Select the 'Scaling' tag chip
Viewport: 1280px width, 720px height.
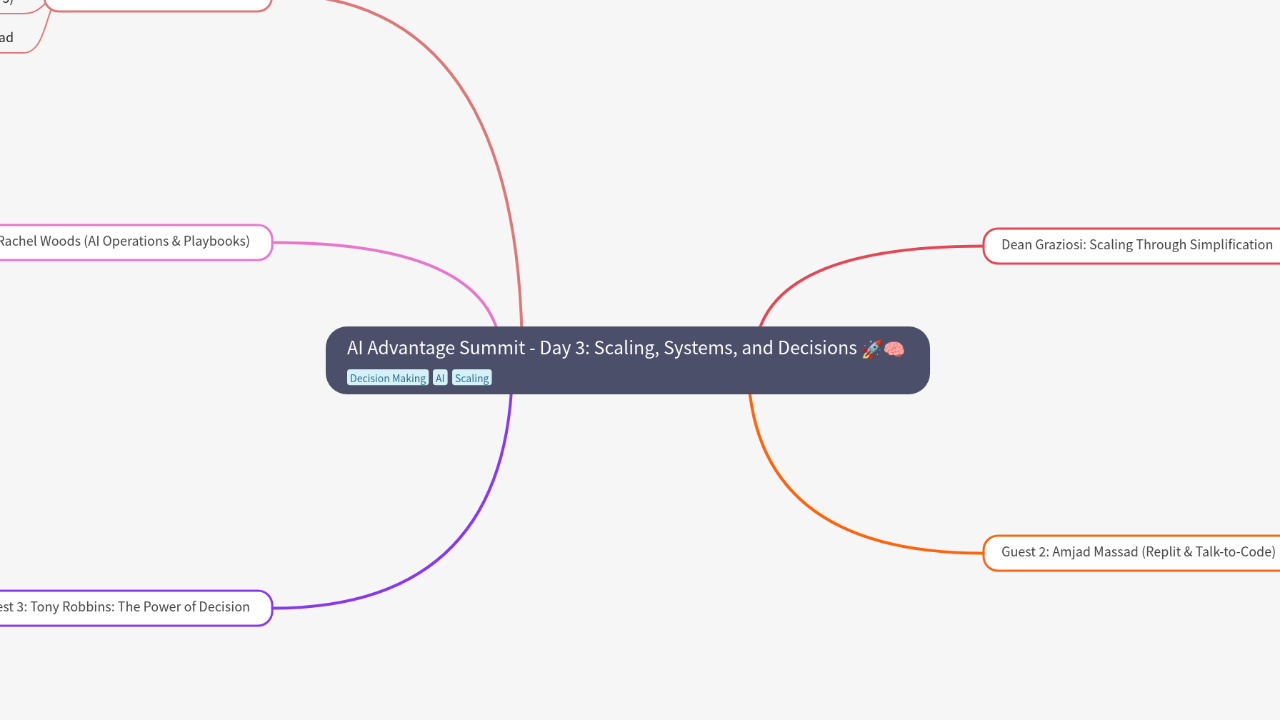(471, 377)
